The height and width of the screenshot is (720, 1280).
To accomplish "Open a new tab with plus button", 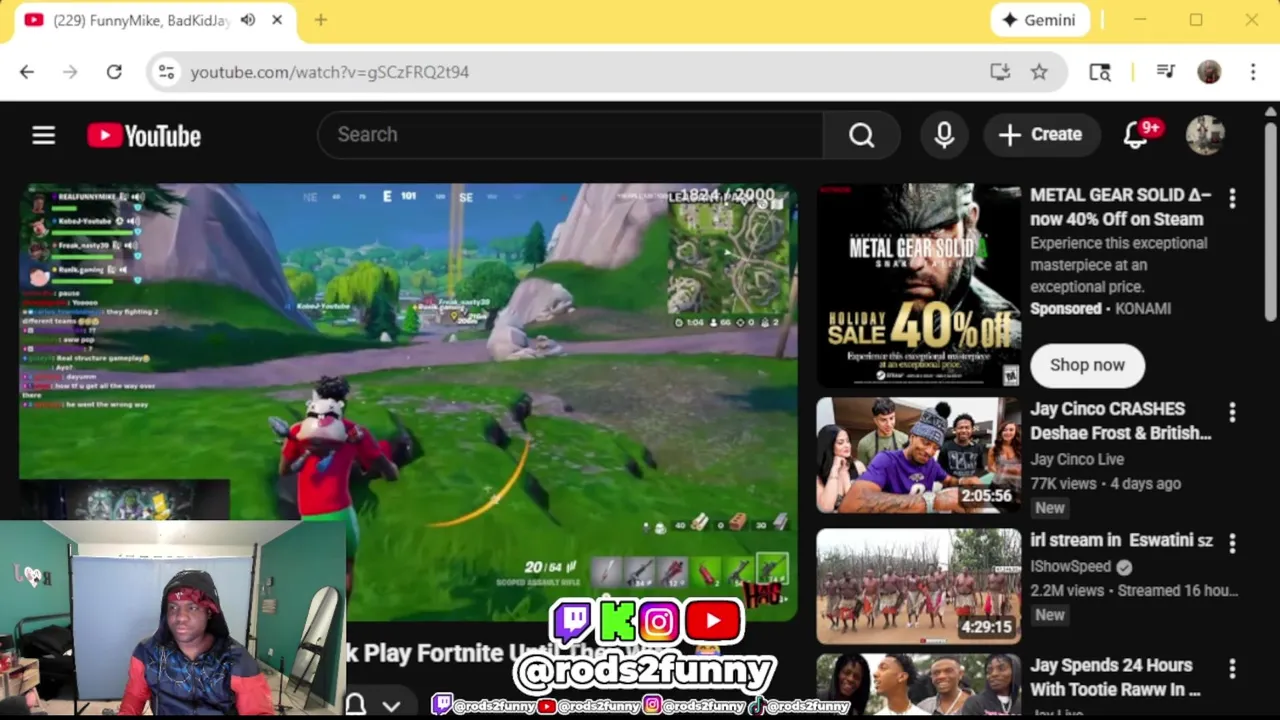I will click(x=320, y=20).
